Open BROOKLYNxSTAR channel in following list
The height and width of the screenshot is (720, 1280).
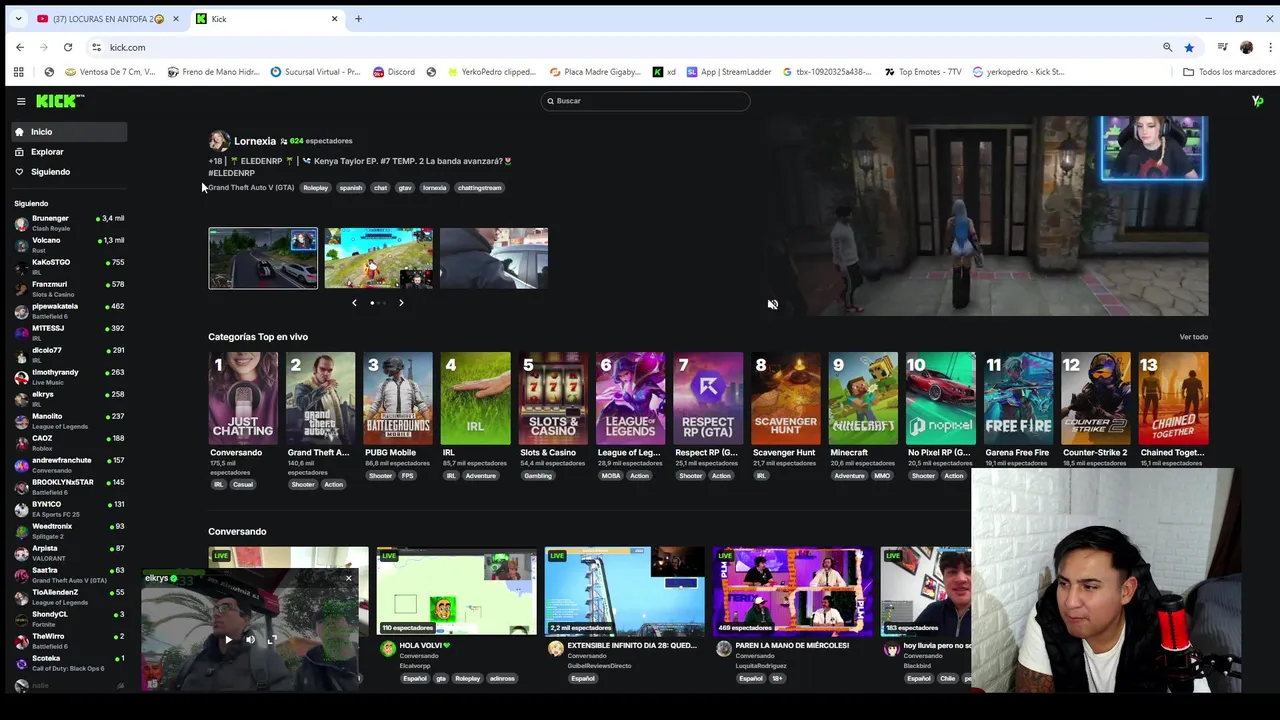69,487
